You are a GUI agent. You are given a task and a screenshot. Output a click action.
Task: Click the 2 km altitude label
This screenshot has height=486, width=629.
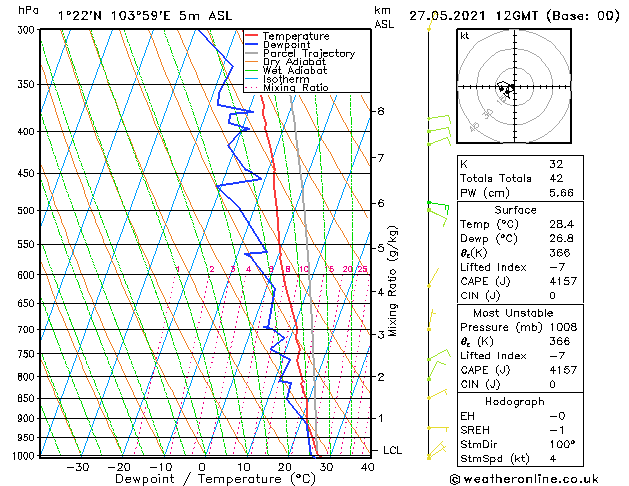[381, 377]
